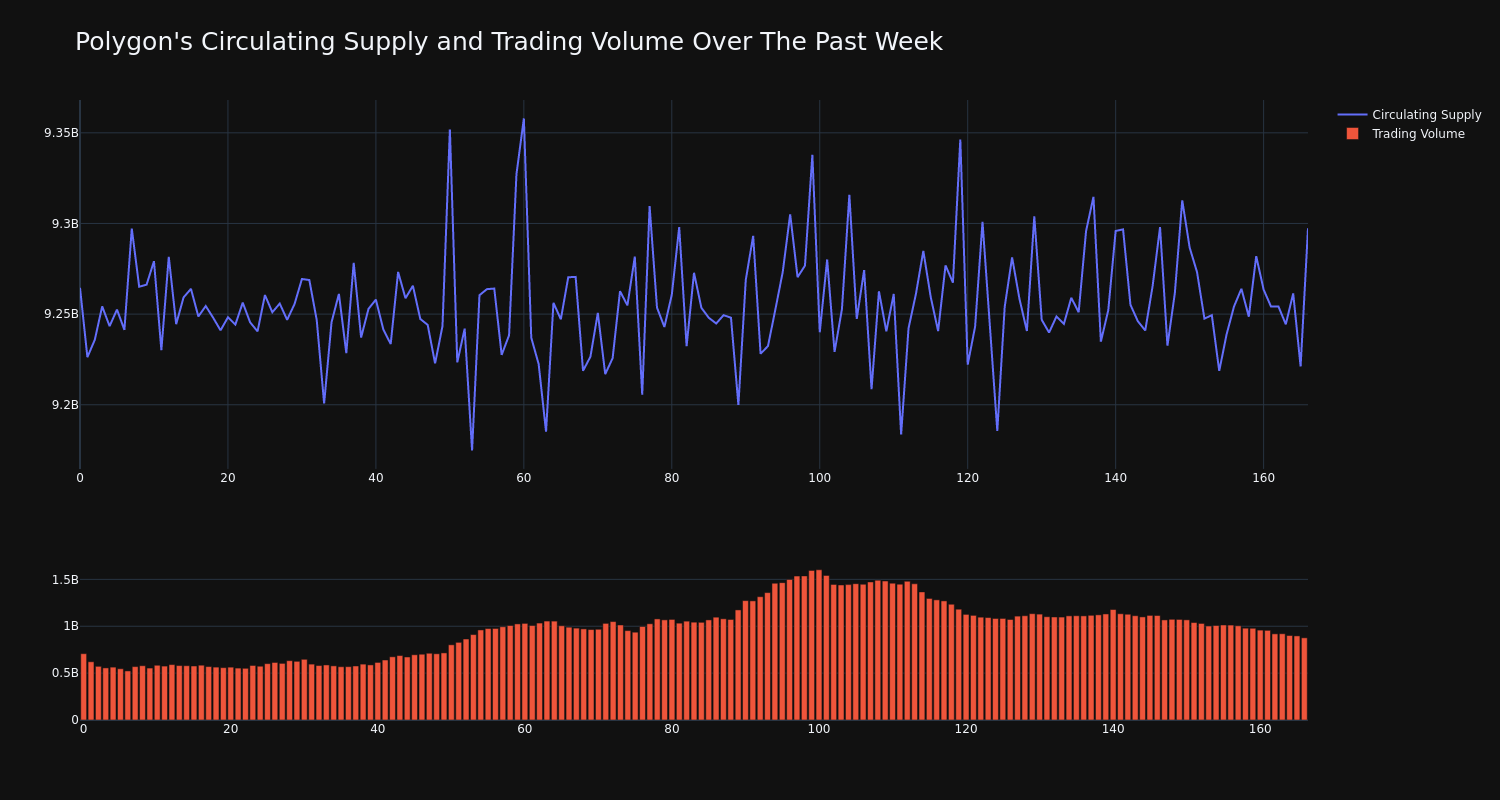Click the supply line low point near x=53
1500x800 pixels.
click(472, 449)
